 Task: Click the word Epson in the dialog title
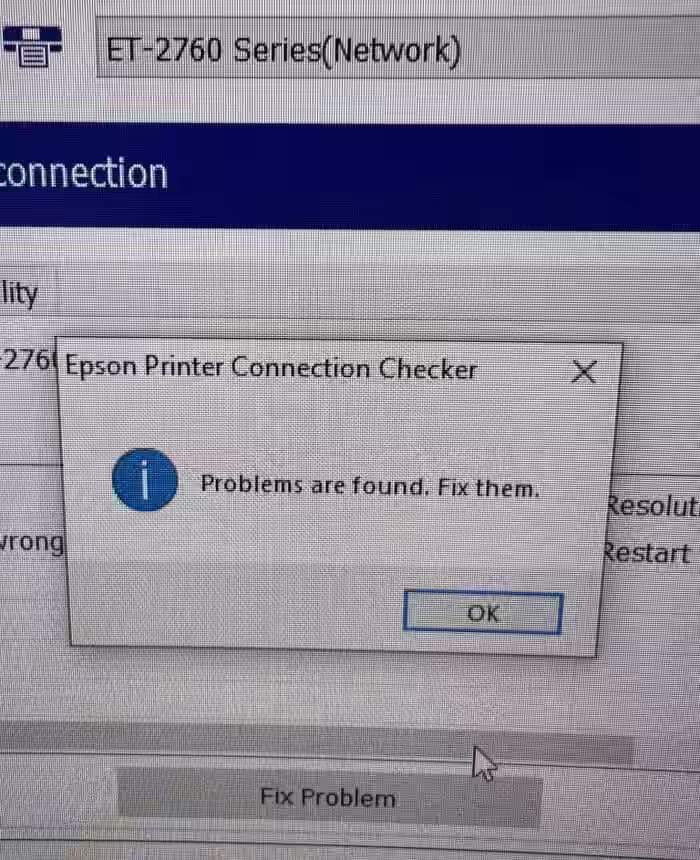(x=100, y=366)
